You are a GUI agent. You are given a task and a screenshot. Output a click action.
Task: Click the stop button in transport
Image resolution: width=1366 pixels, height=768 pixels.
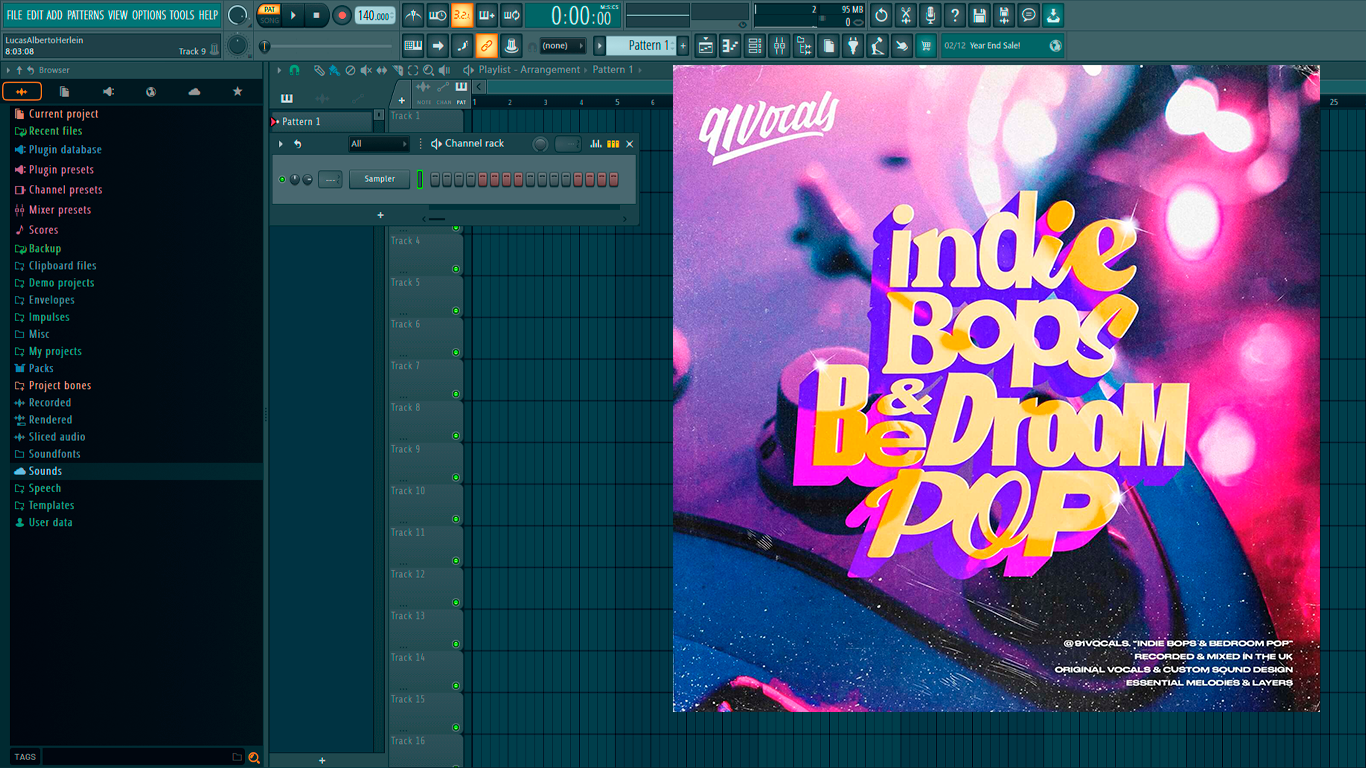click(x=316, y=15)
